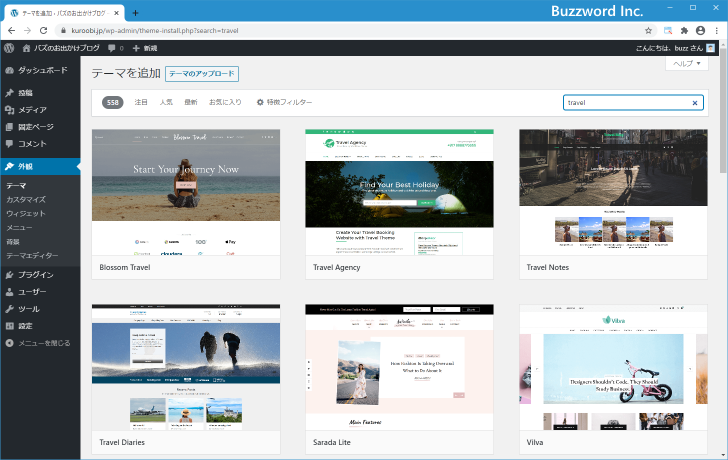Click the WordPress logo in admin bar

coord(9,48)
